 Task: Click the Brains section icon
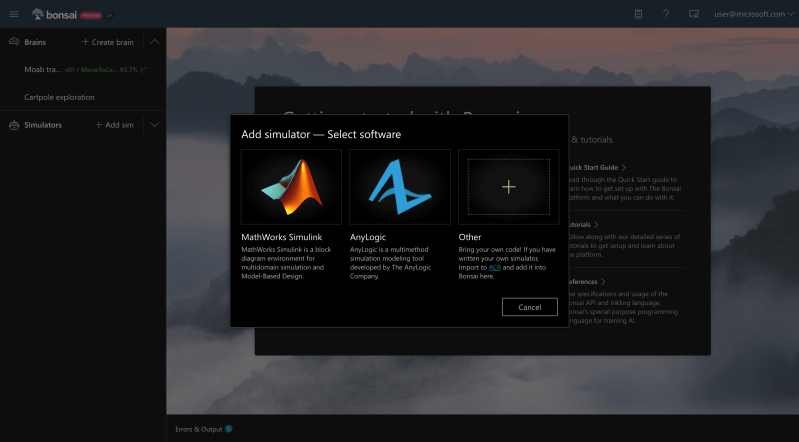[14, 42]
